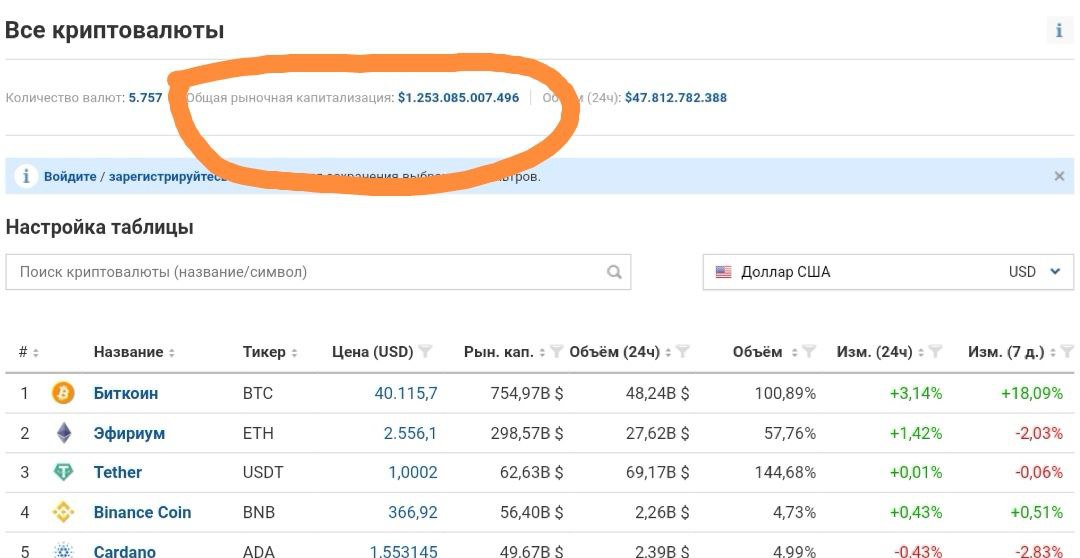Screen dimensions: 1080x558
Task: Click the Bitcoin coin logo
Action: point(63,393)
